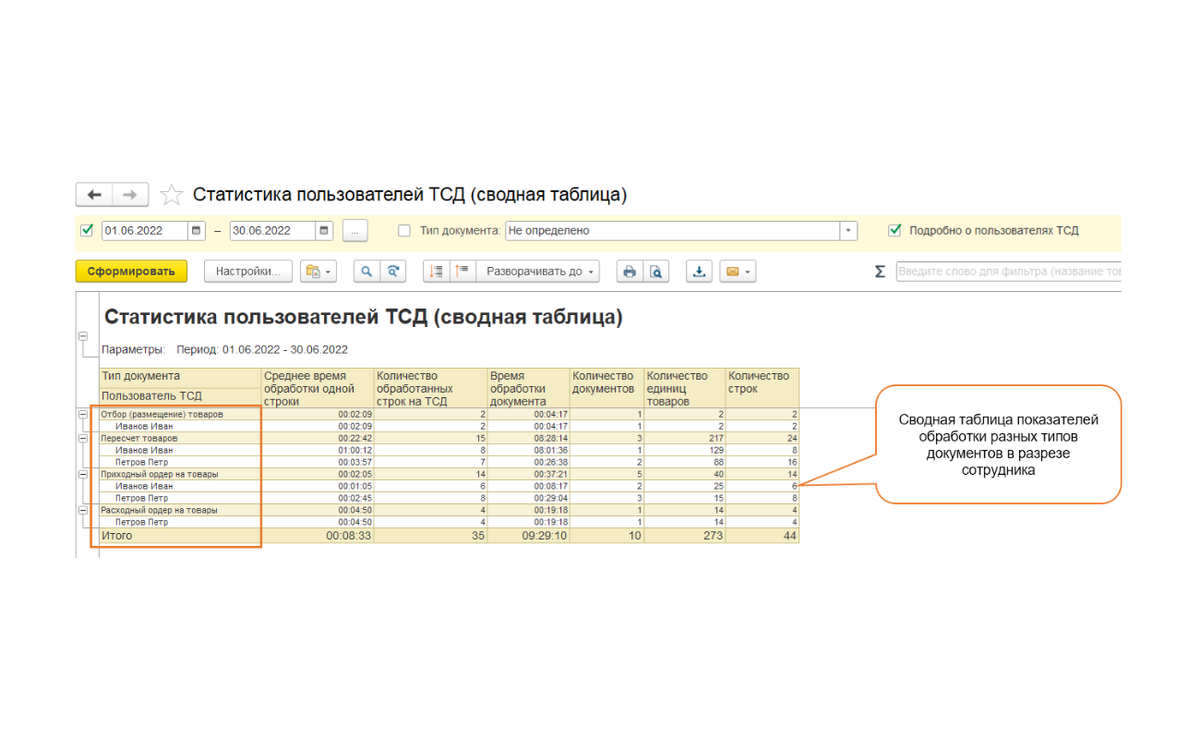Open print preview icon
The width and height of the screenshot is (1200, 739).
655,271
